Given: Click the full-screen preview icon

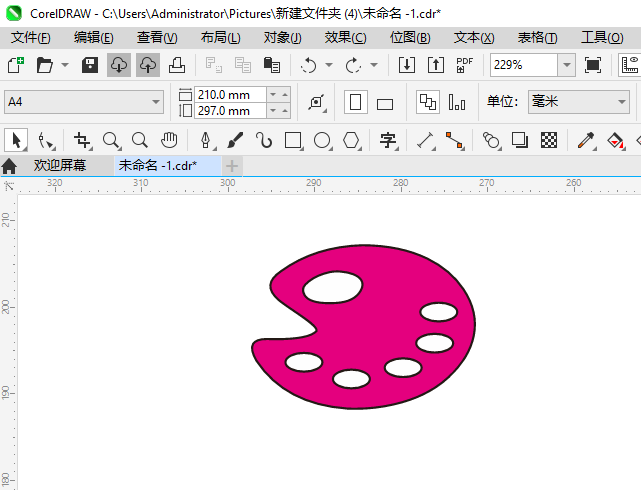Looking at the screenshot, I should coord(593,65).
